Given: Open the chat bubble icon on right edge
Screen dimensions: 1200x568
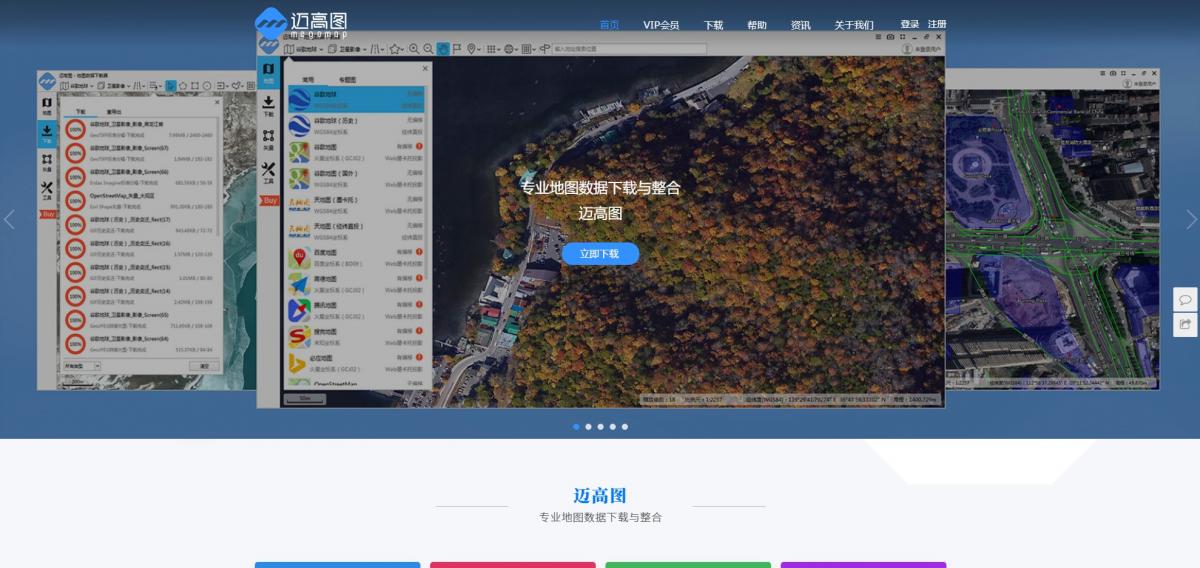Looking at the screenshot, I should pos(1185,300).
